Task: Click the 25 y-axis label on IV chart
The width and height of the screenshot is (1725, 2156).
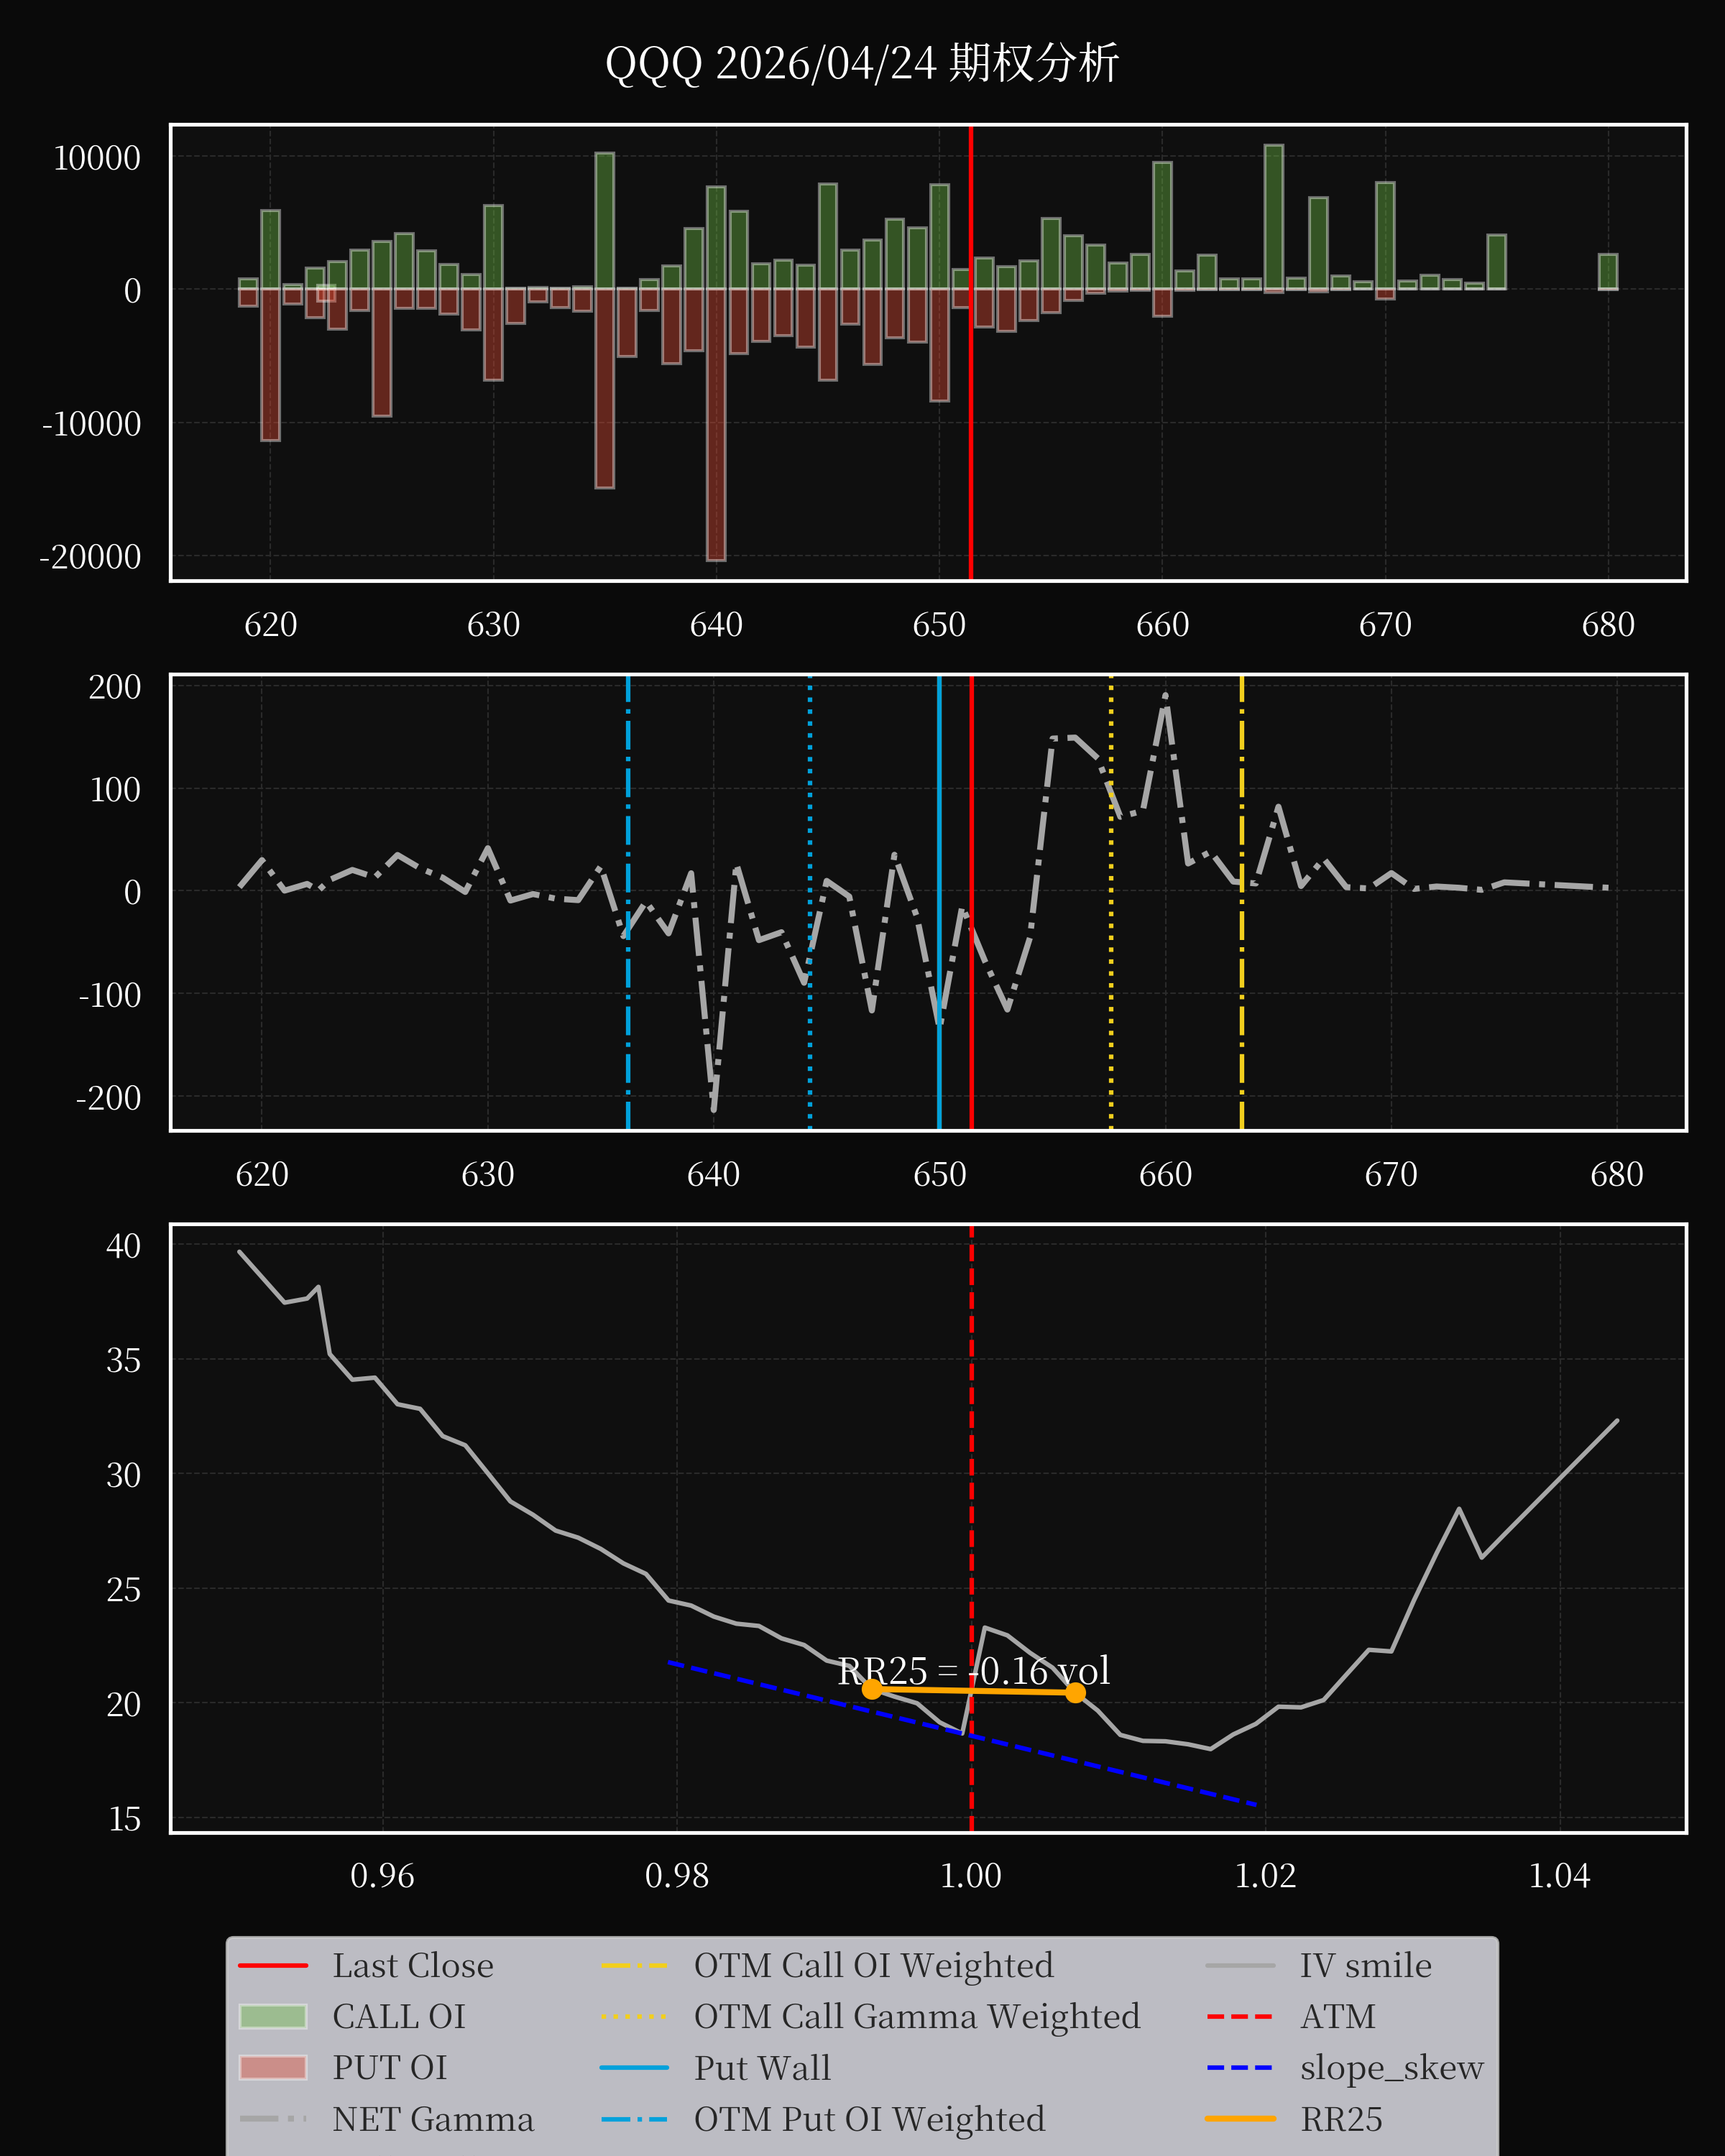Action: click(x=124, y=1590)
